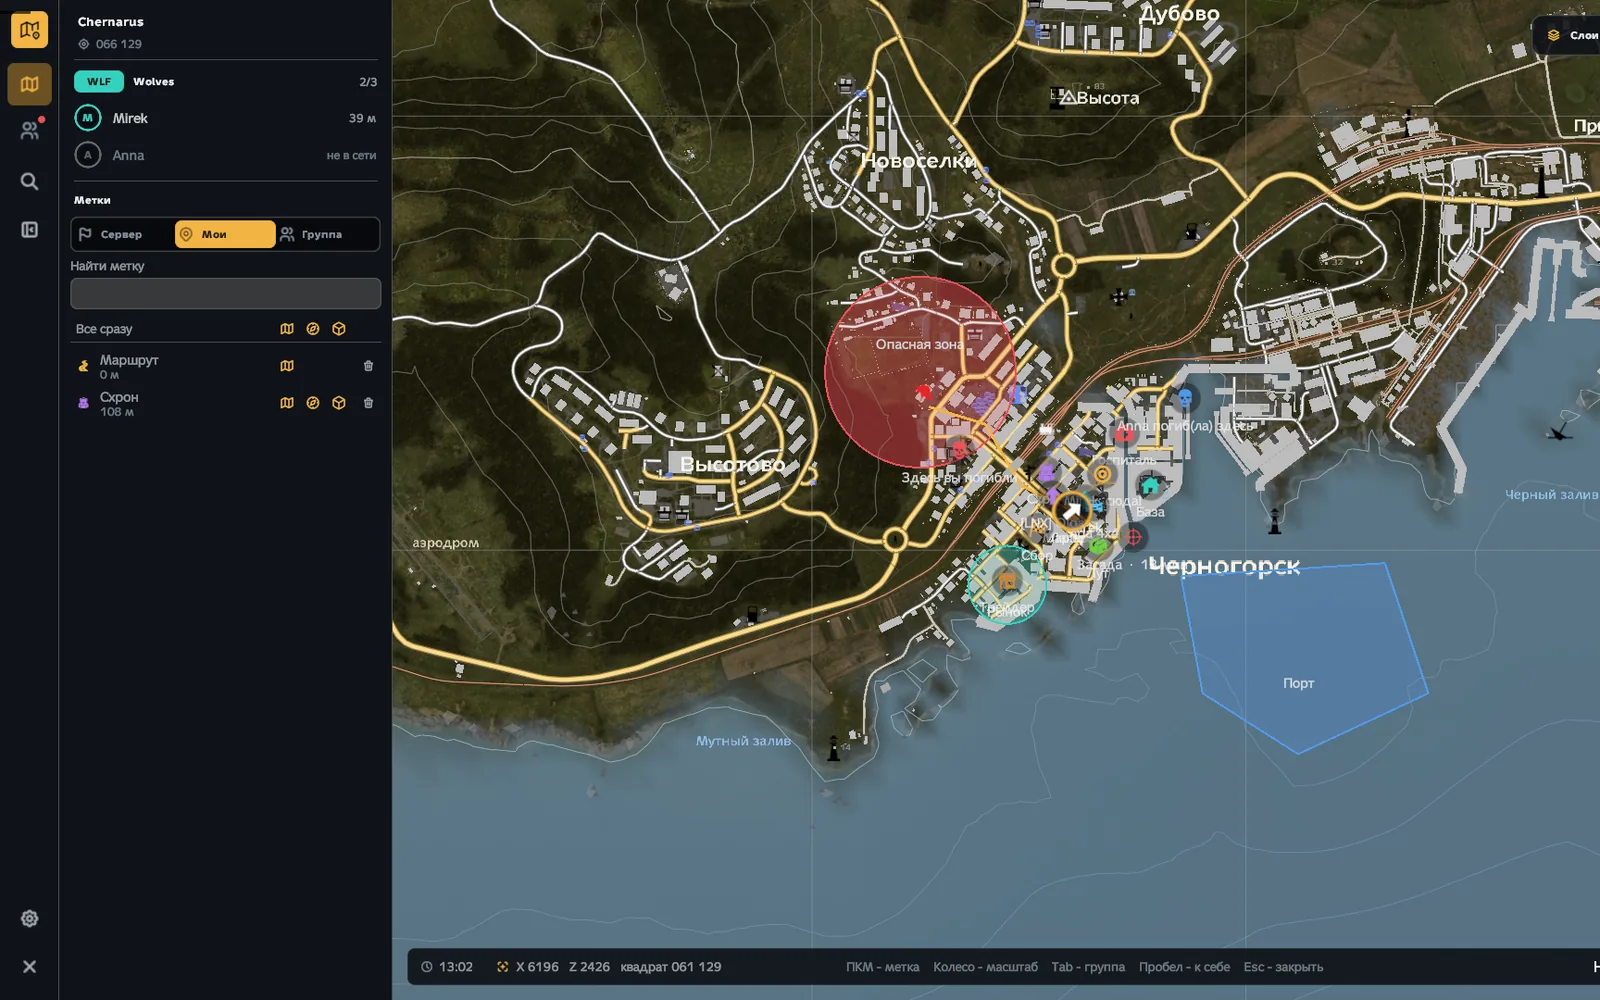The image size is (1600, 1000).
Task: Click the Госпиталь target marker
Action: (x=1102, y=474)
